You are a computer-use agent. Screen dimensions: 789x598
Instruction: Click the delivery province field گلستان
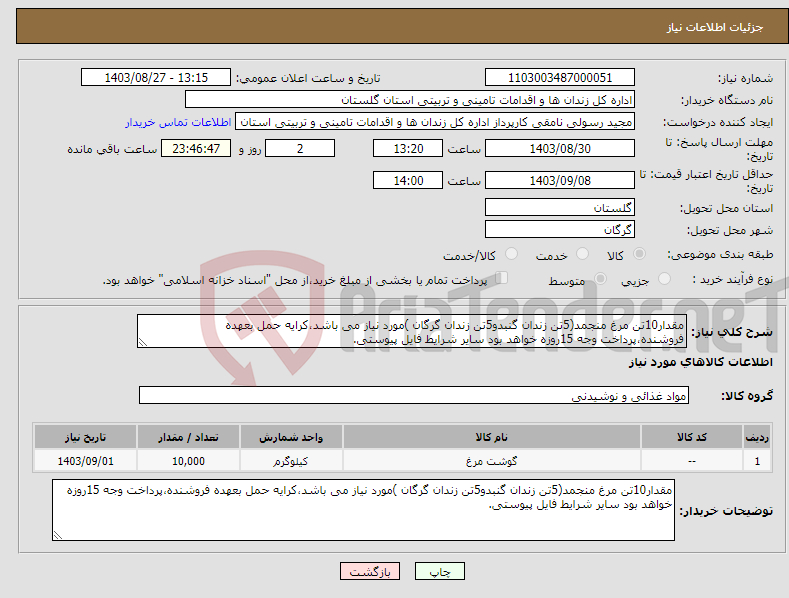click(x=560, y=207)
